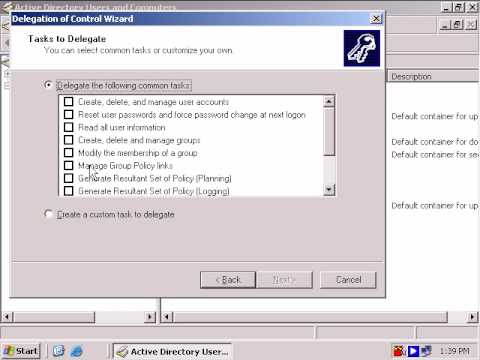Image resolution: width=480 pixels, height=360 pixels.
Task: Click the Internet Explorer quick launch icon
Action: click(77, 351)
